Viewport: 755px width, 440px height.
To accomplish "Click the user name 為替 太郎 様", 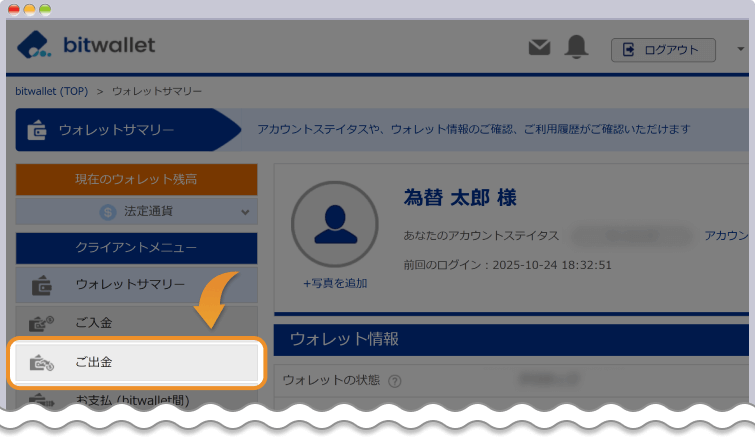I will click(x=460, y=197).
